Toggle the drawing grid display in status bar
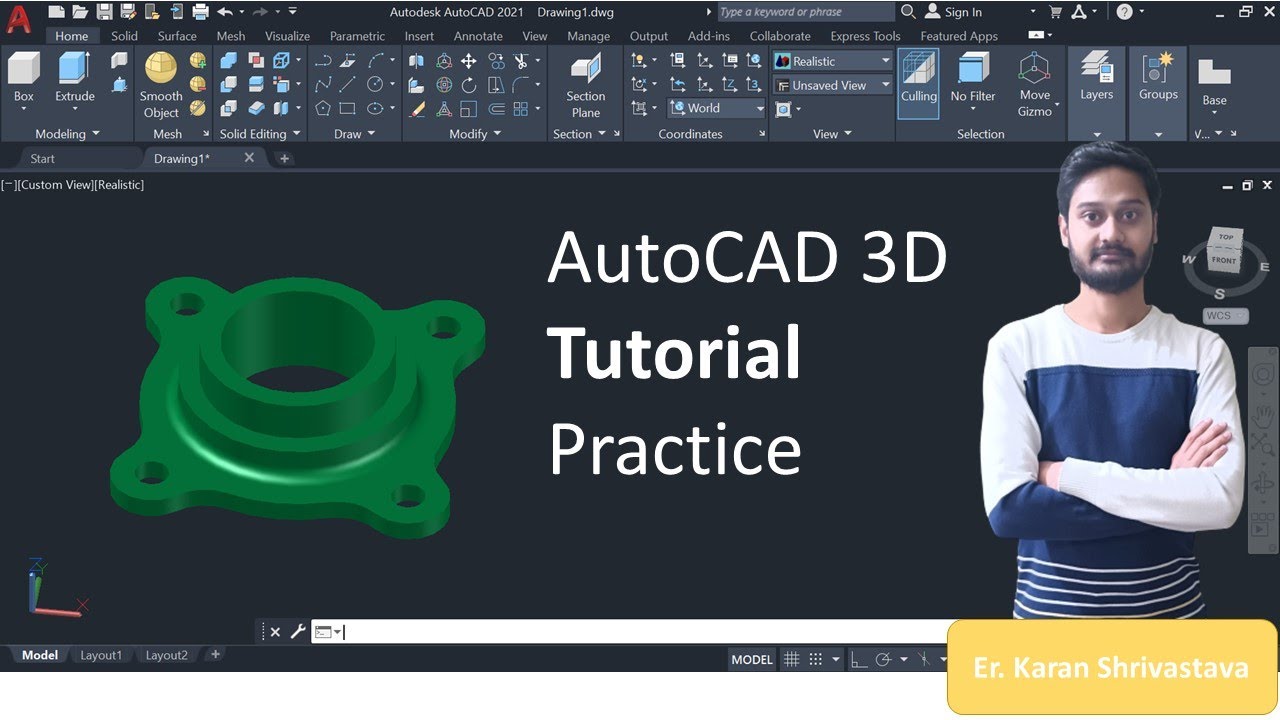This screenshot has height=720, width=1280. point(792,659)
